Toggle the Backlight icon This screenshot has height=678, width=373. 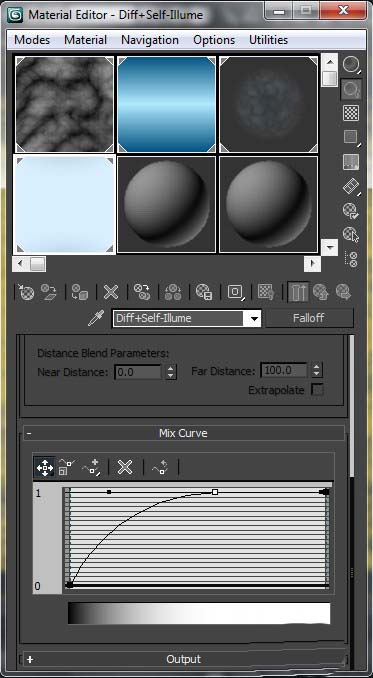(351, 89)
